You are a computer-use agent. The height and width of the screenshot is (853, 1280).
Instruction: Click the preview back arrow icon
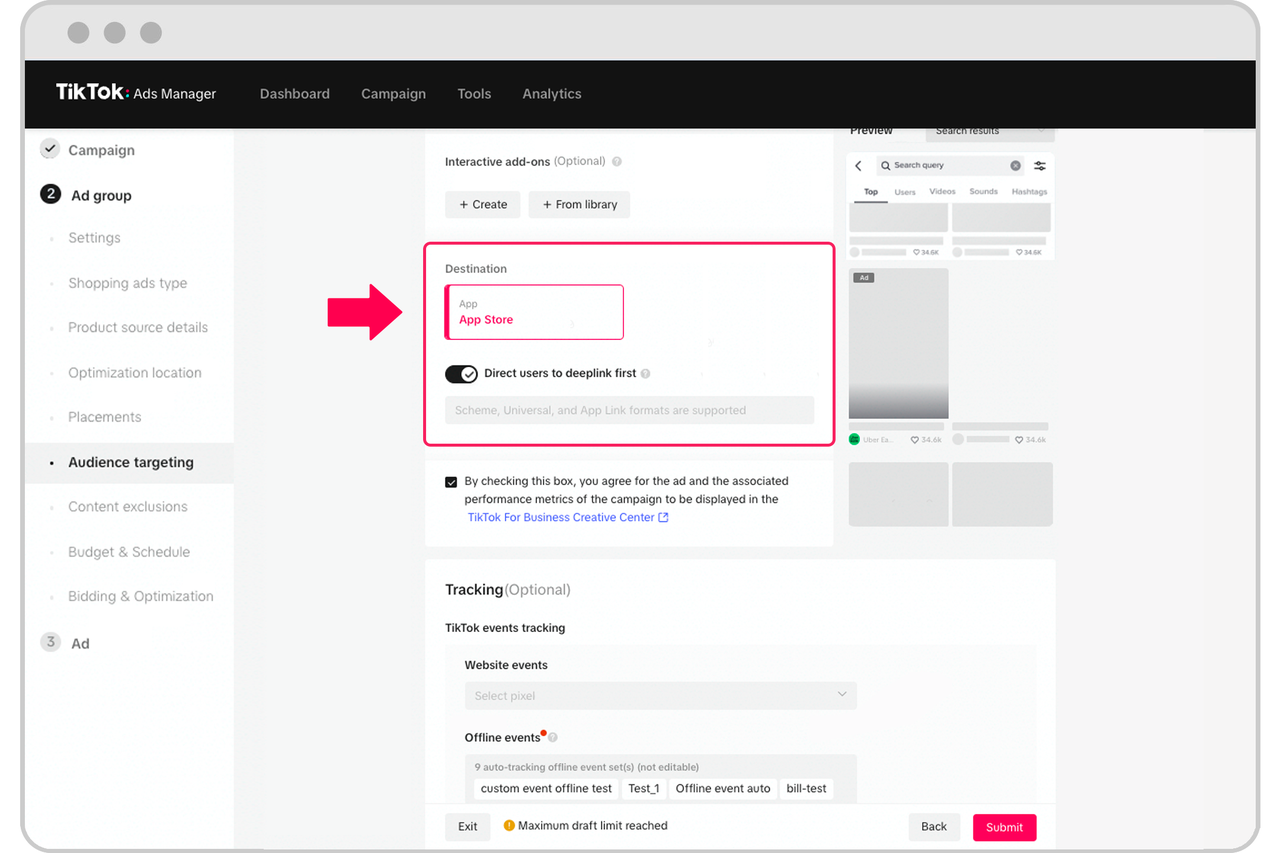click(x=859, y=166)
